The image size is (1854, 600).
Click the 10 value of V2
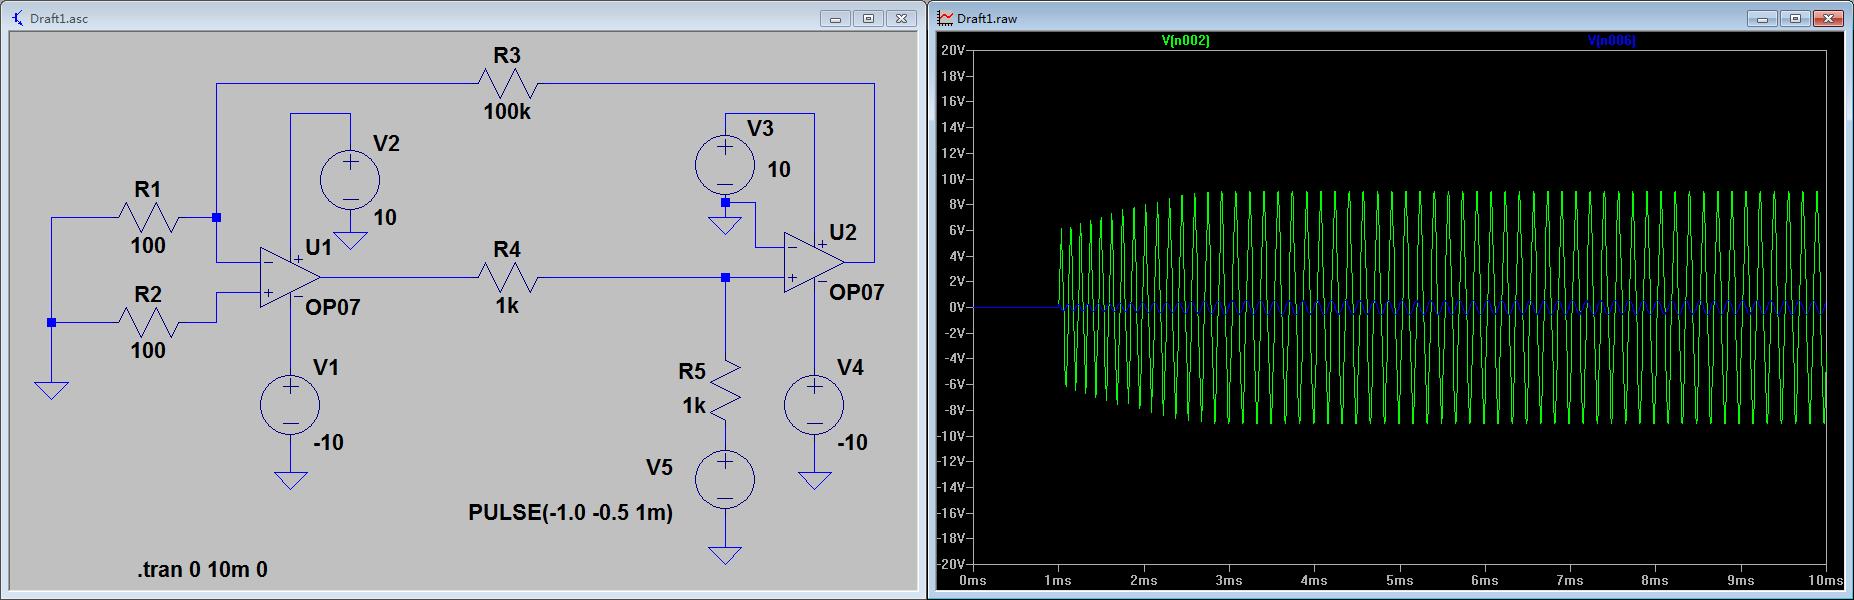[385, 217]
